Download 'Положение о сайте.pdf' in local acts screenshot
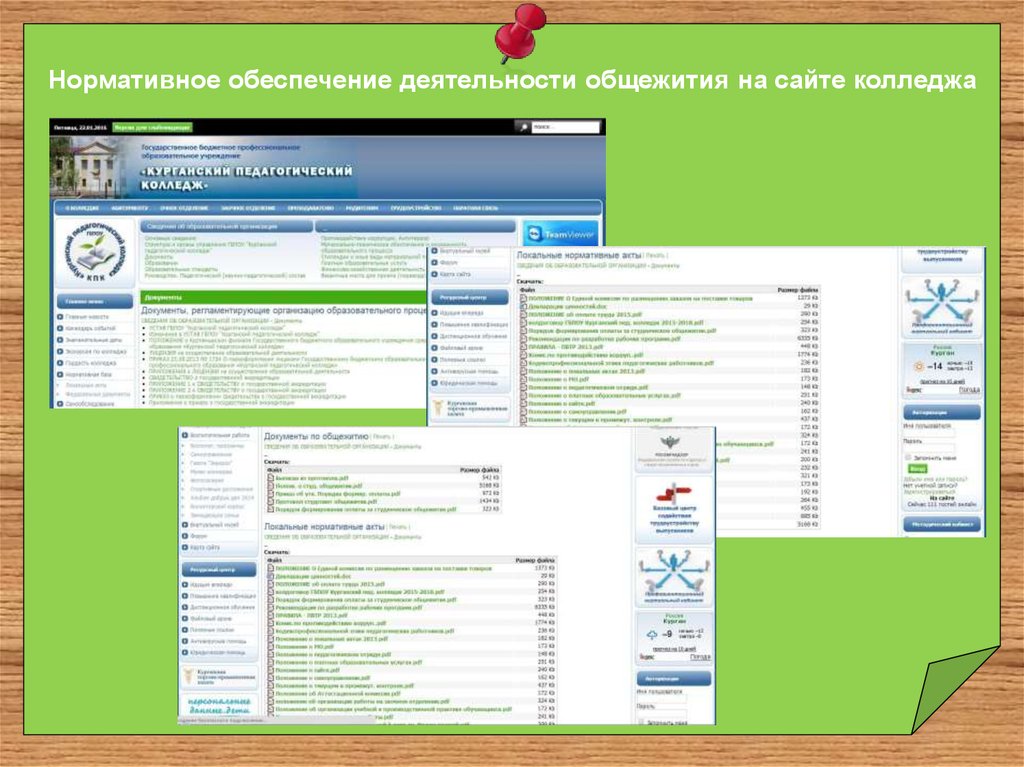 [562, 404]
